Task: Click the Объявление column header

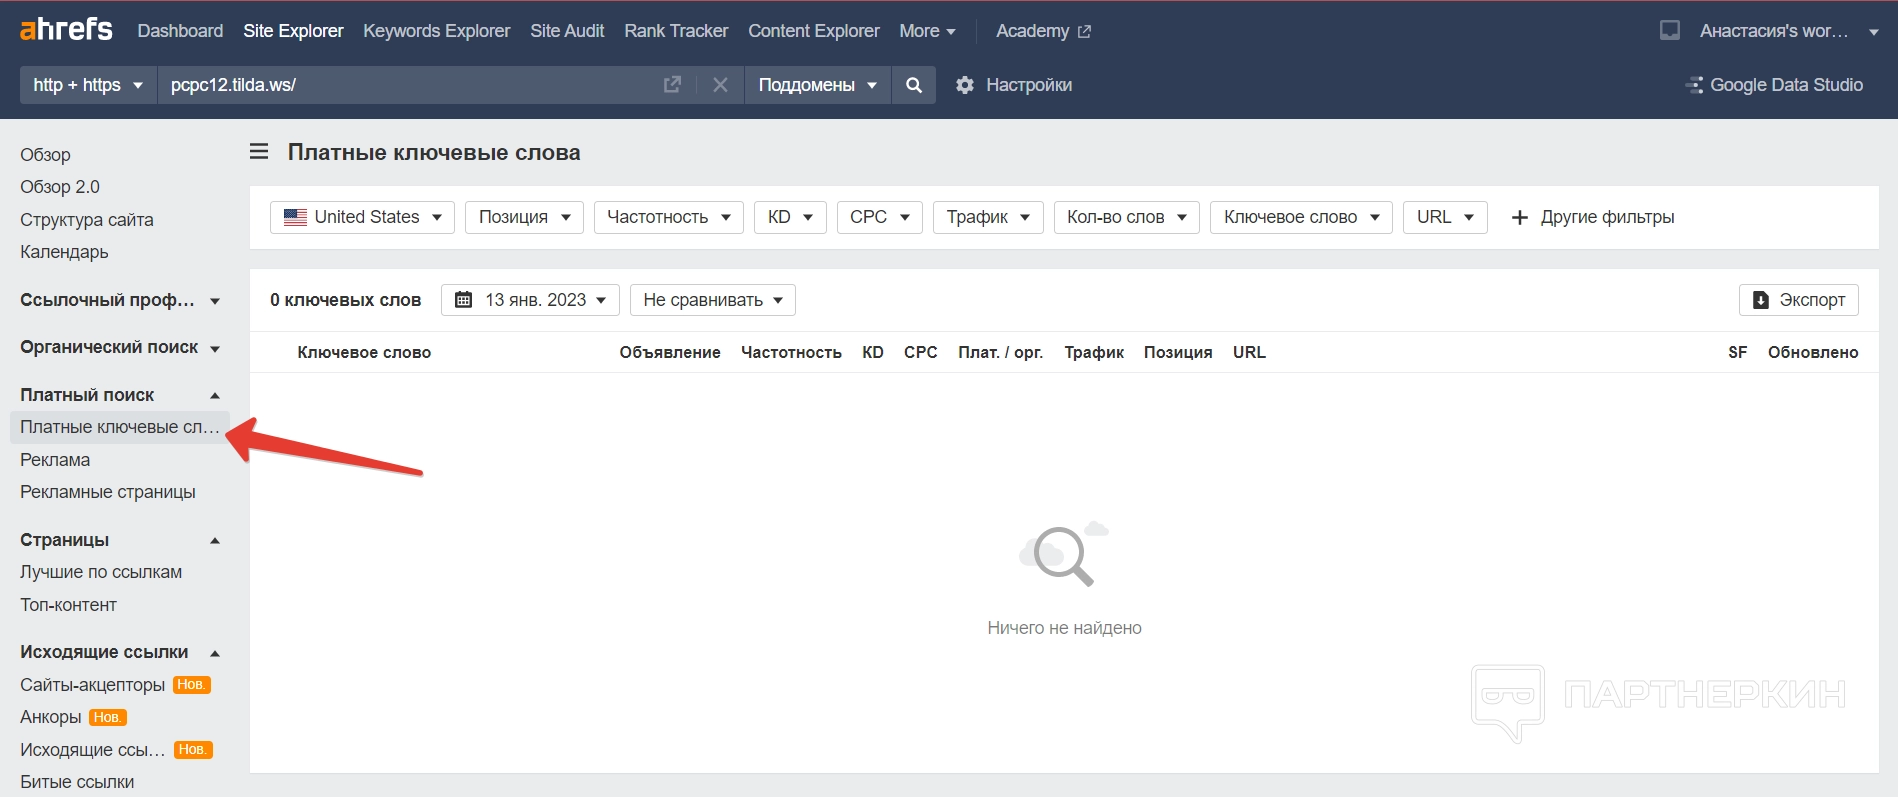Action: 670,352
